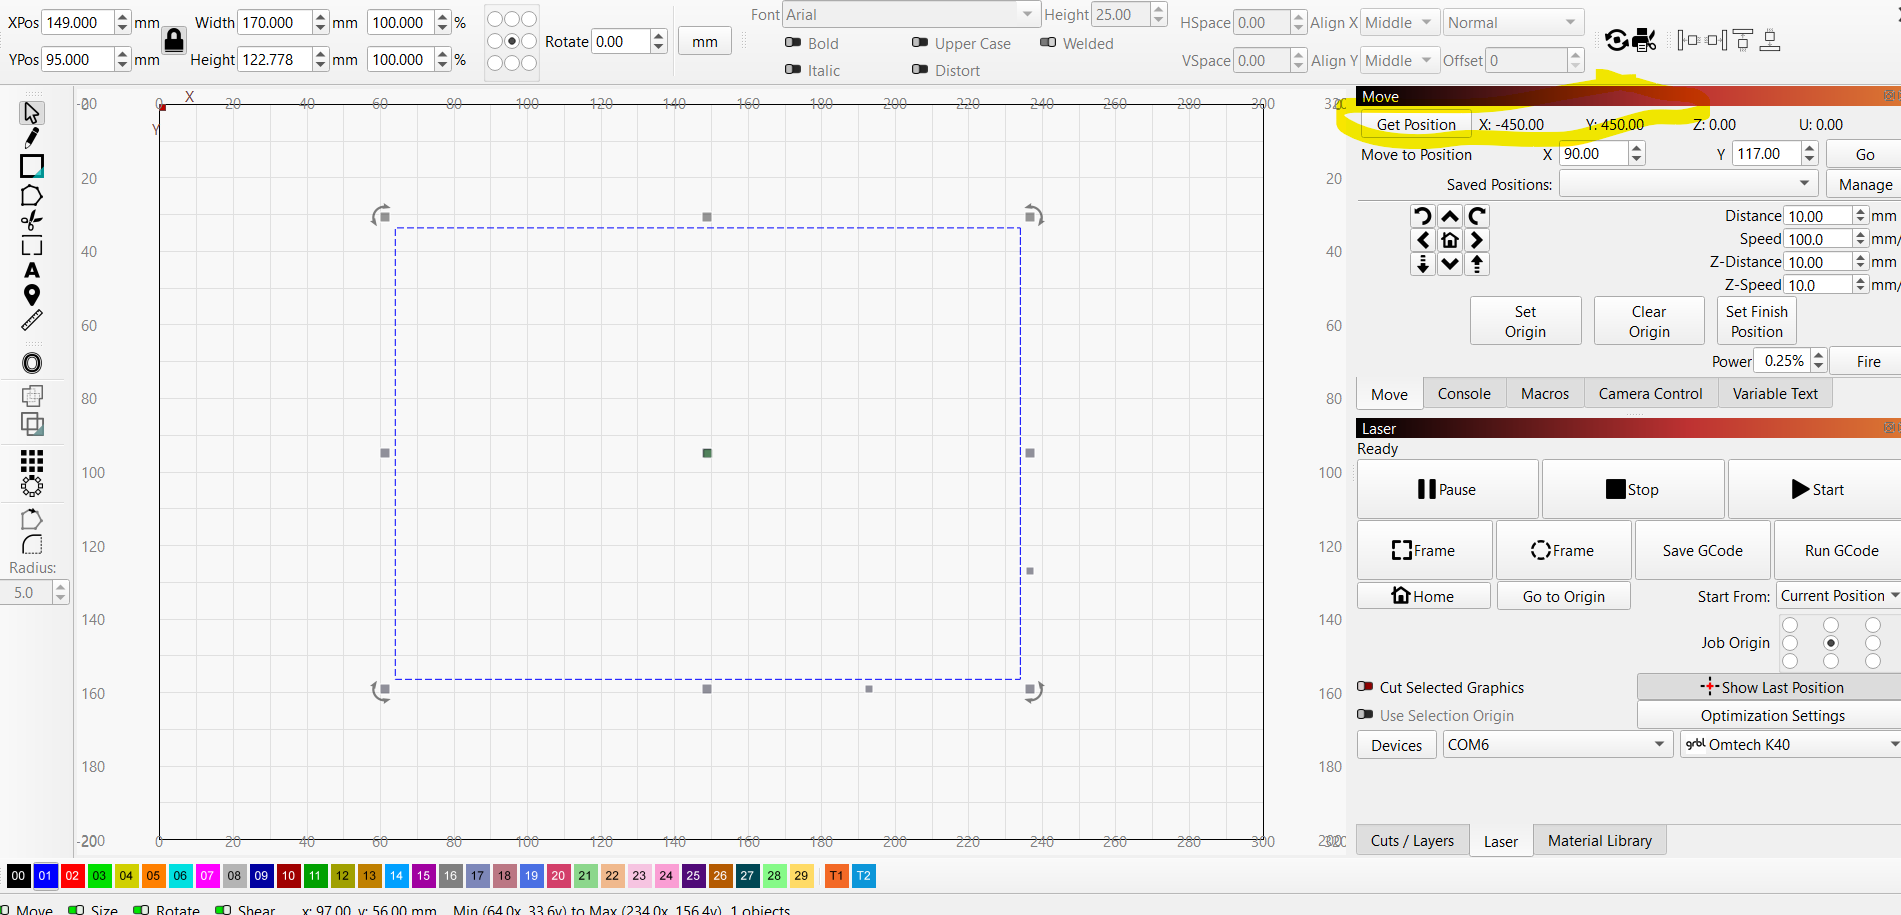Image resolution: width=1901 pixels, height=915 pixels.
Task: Pick the Measure ruler tool
Action: (32, 320)
